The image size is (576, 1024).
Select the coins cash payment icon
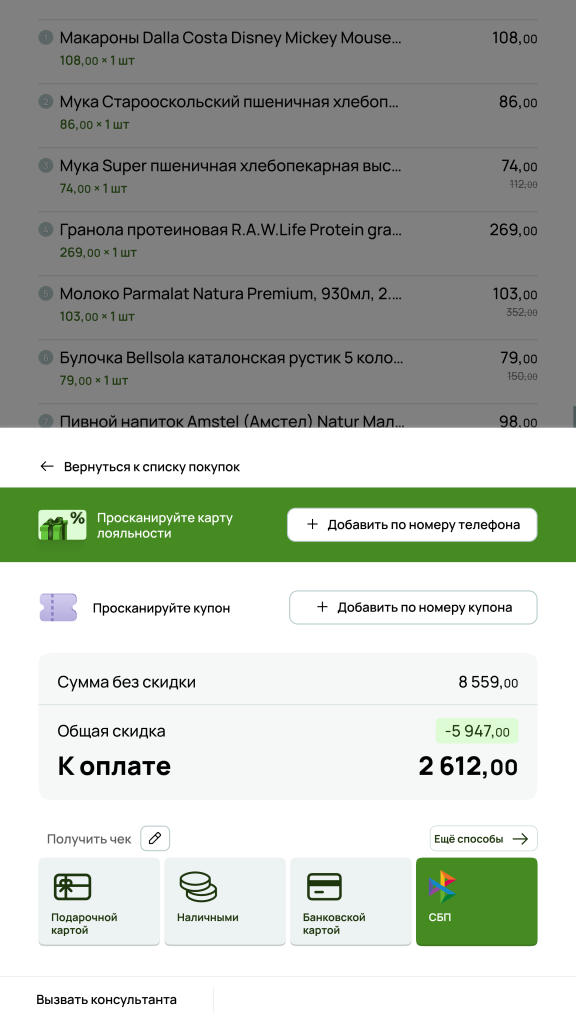(198, 887)
